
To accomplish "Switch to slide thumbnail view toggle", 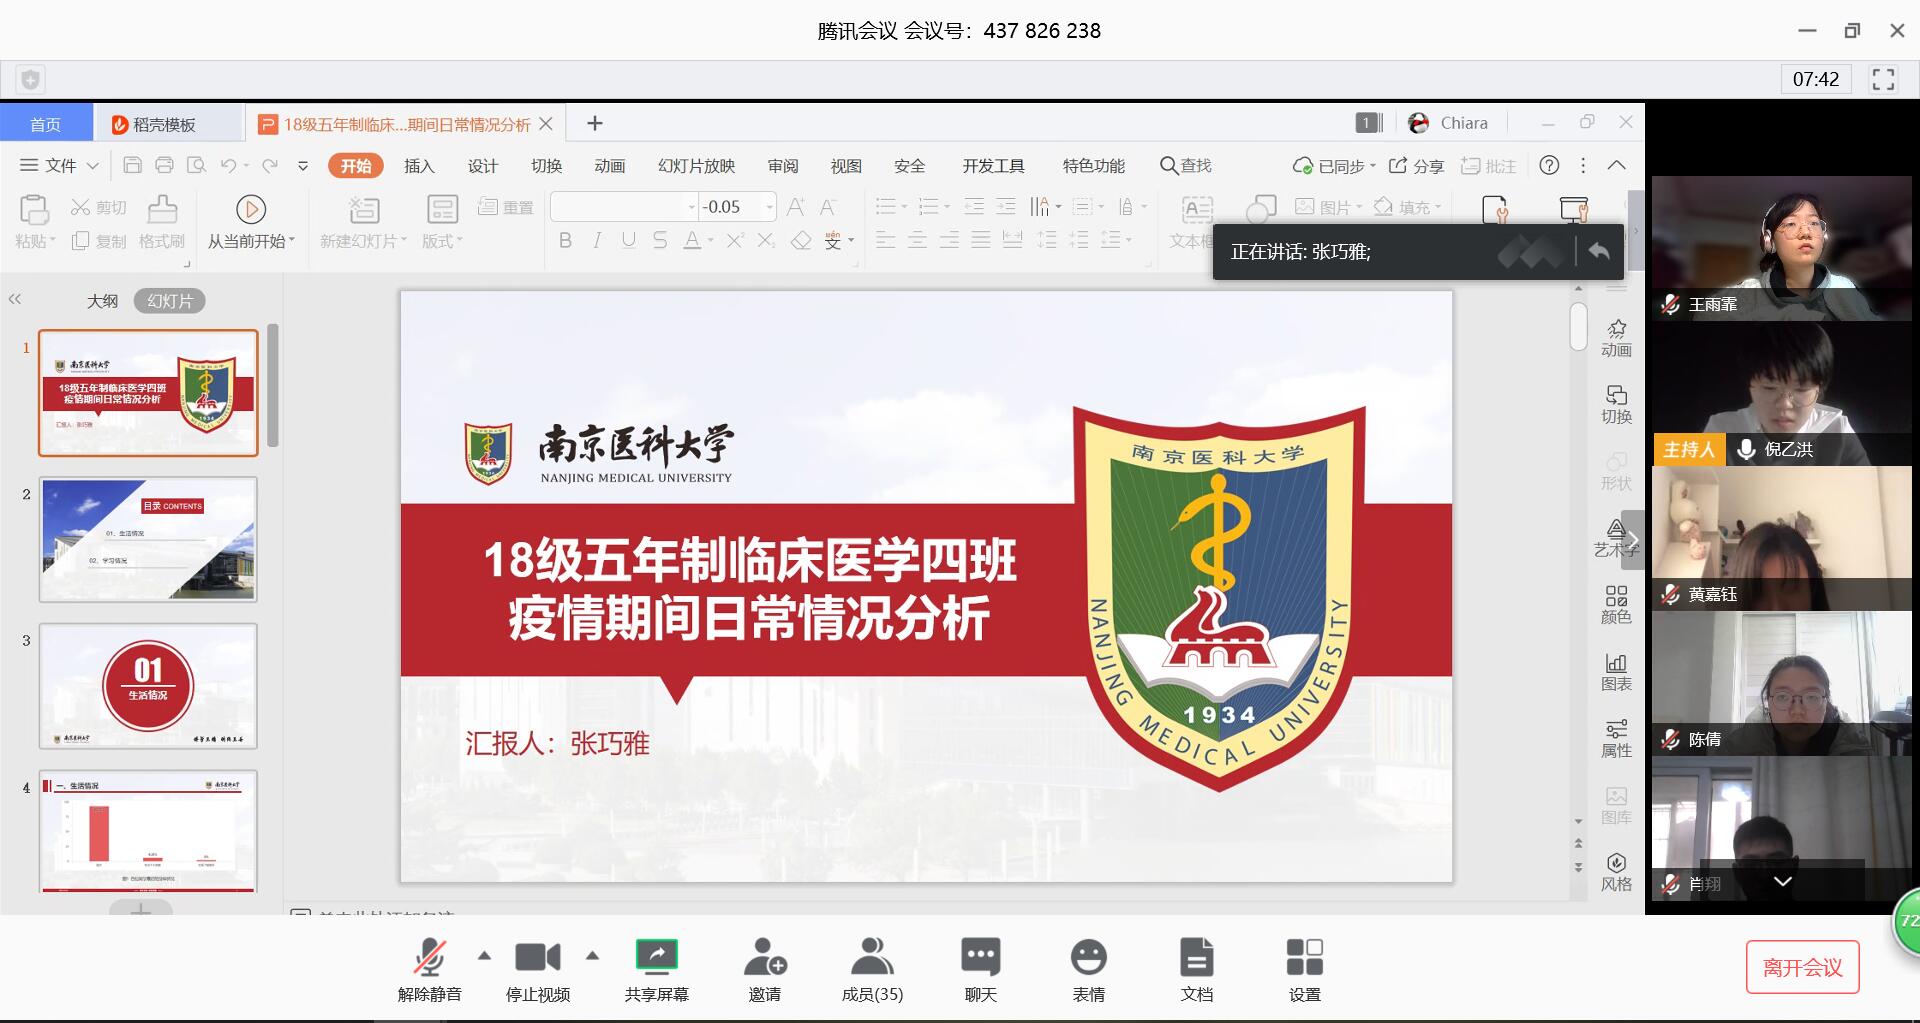I will click(169, 301).
